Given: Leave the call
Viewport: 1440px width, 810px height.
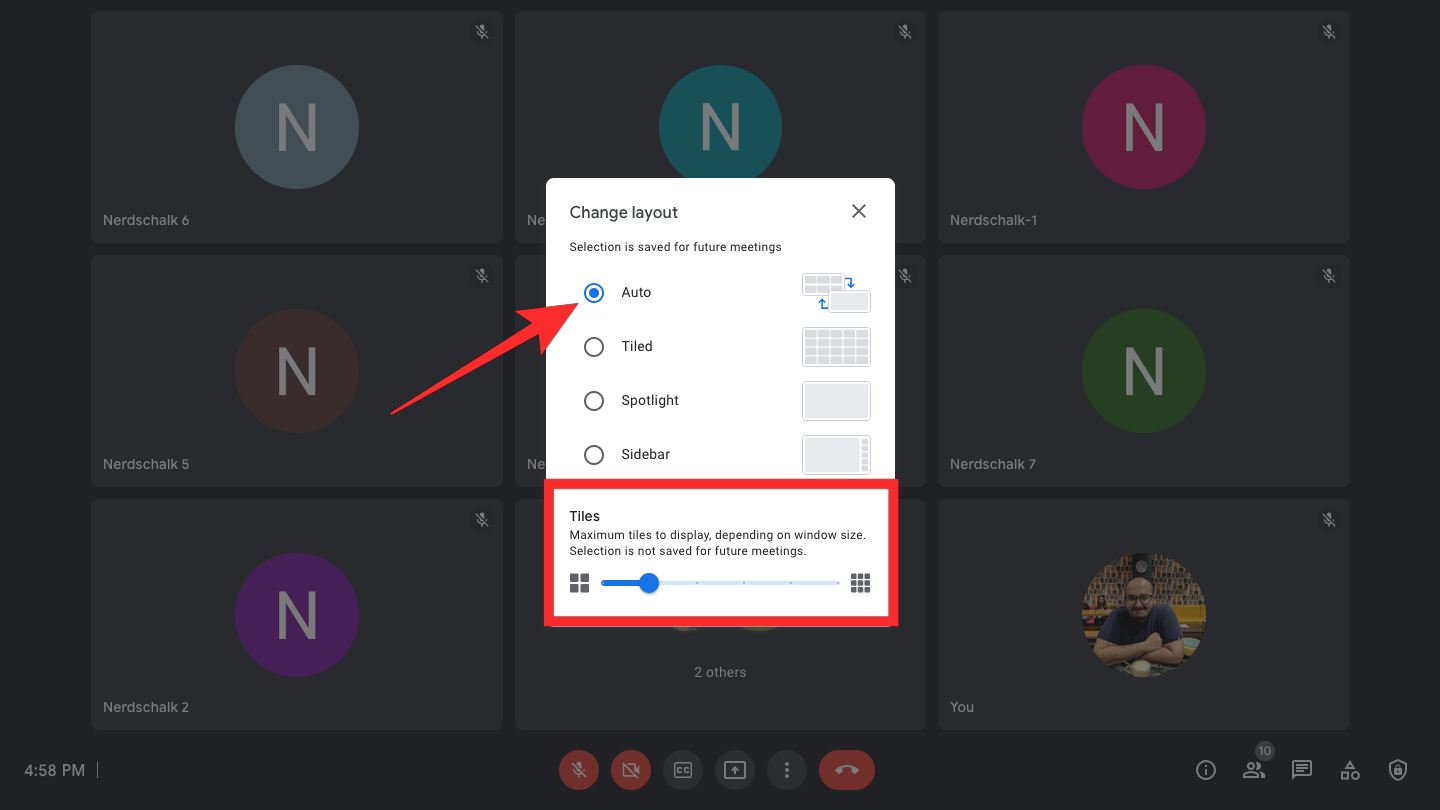Looking at the screenshot, I should coord(846,770).
